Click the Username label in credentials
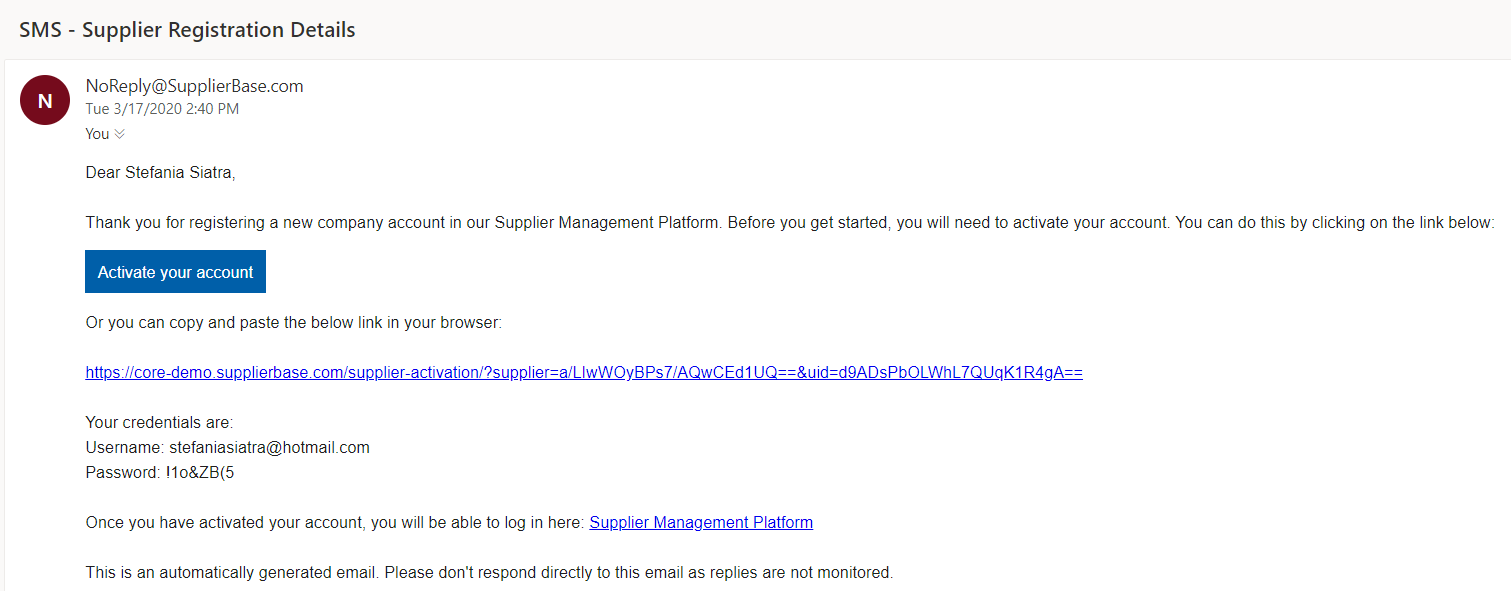 (x=124, y=448)
